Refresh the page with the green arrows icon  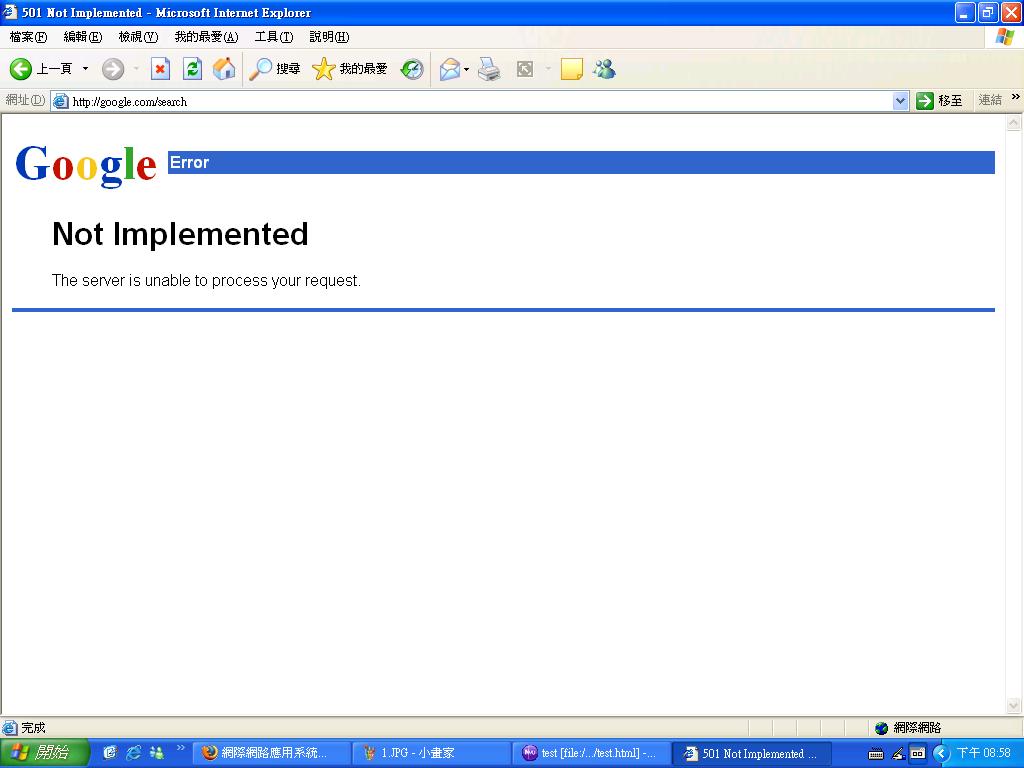[x=192, y=69]
